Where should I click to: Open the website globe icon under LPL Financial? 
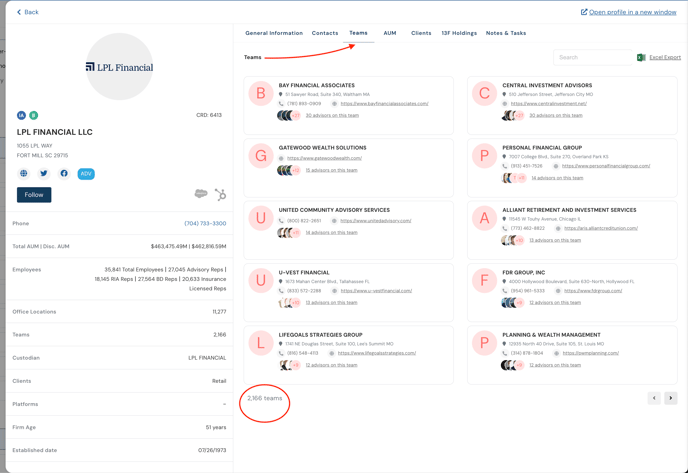tap(24, 173)
